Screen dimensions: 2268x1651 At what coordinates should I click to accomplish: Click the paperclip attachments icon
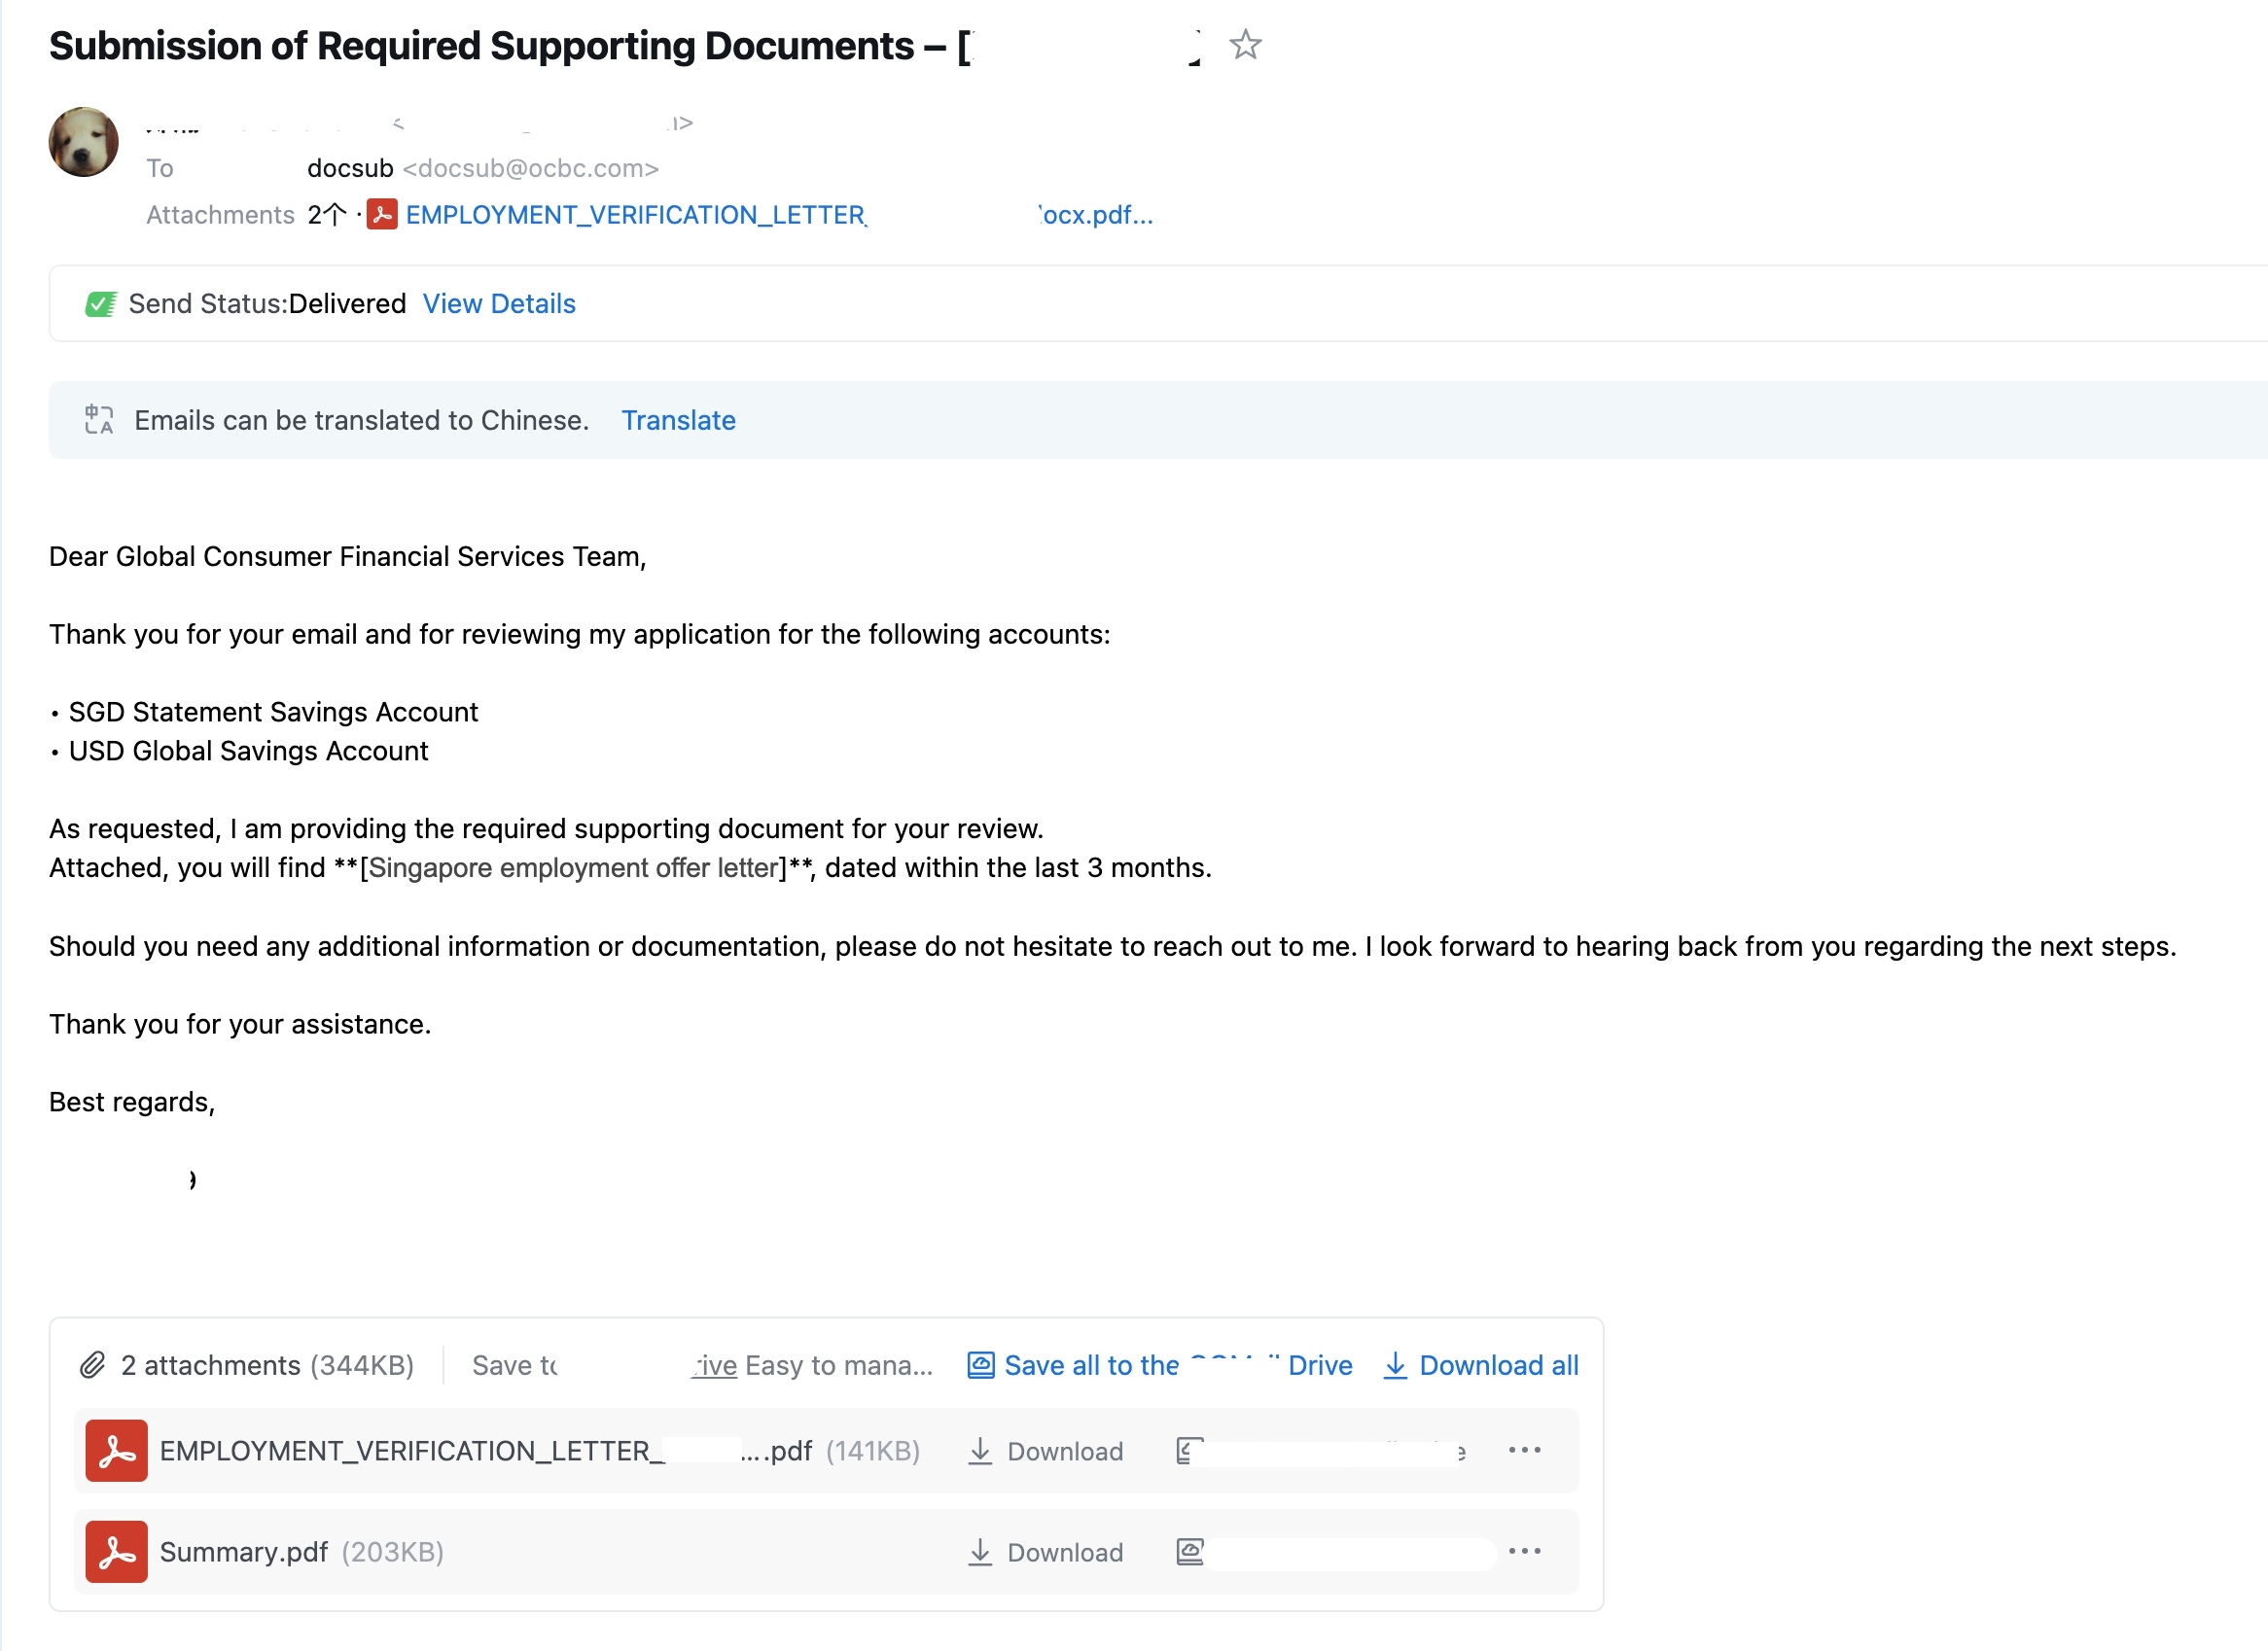coord(93,1365)
